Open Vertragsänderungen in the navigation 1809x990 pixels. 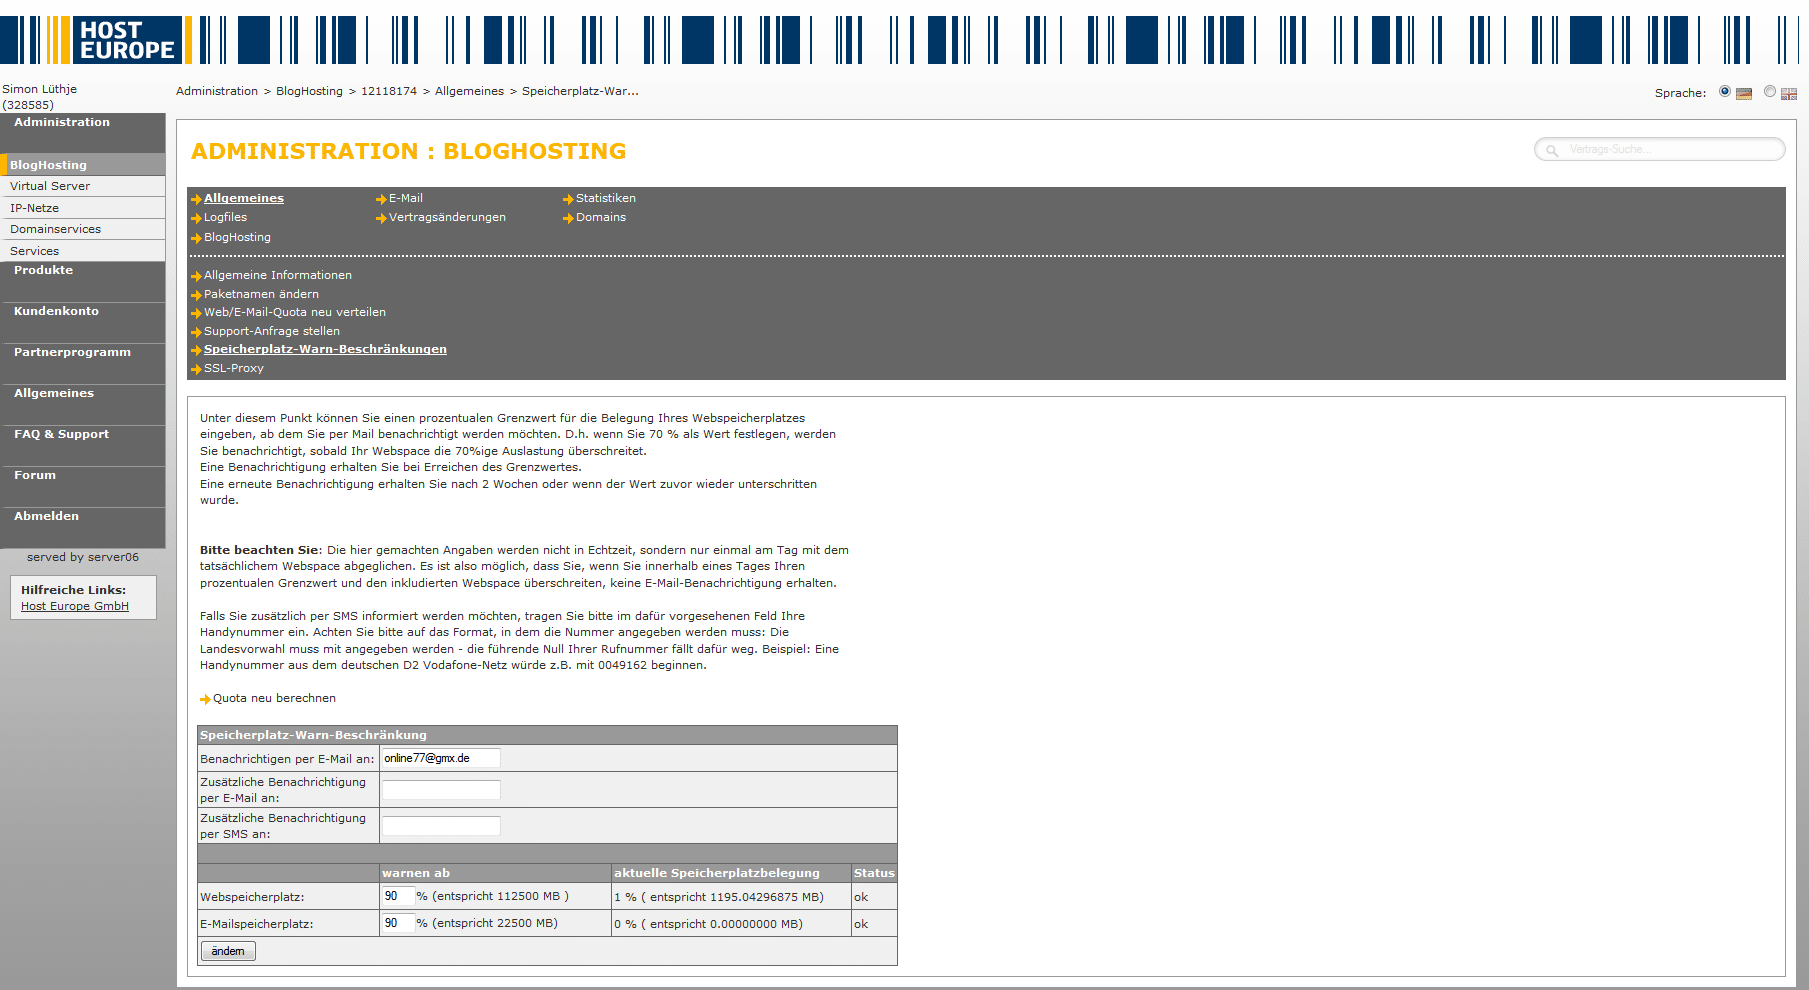click(447, 218)
